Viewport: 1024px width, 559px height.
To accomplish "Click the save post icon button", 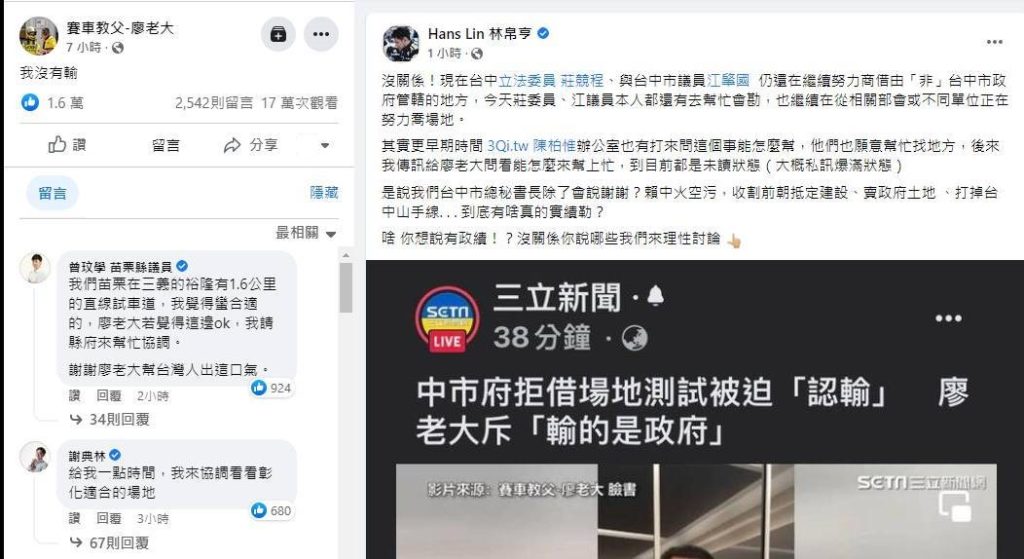I will [x=278, y=34].
